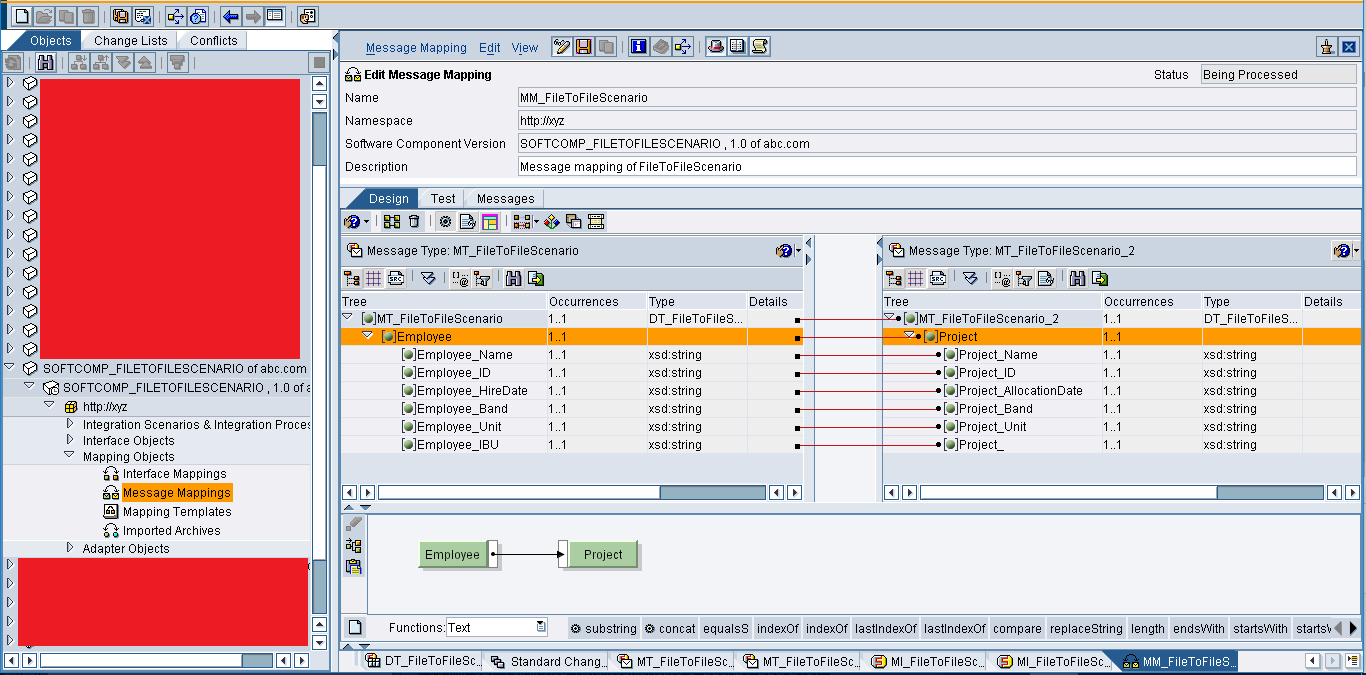Toggle the tree view icon in the source panel toolbar
Image resolution: width=1366 pixels, height=675 pixels.
(x=352, y=278)
